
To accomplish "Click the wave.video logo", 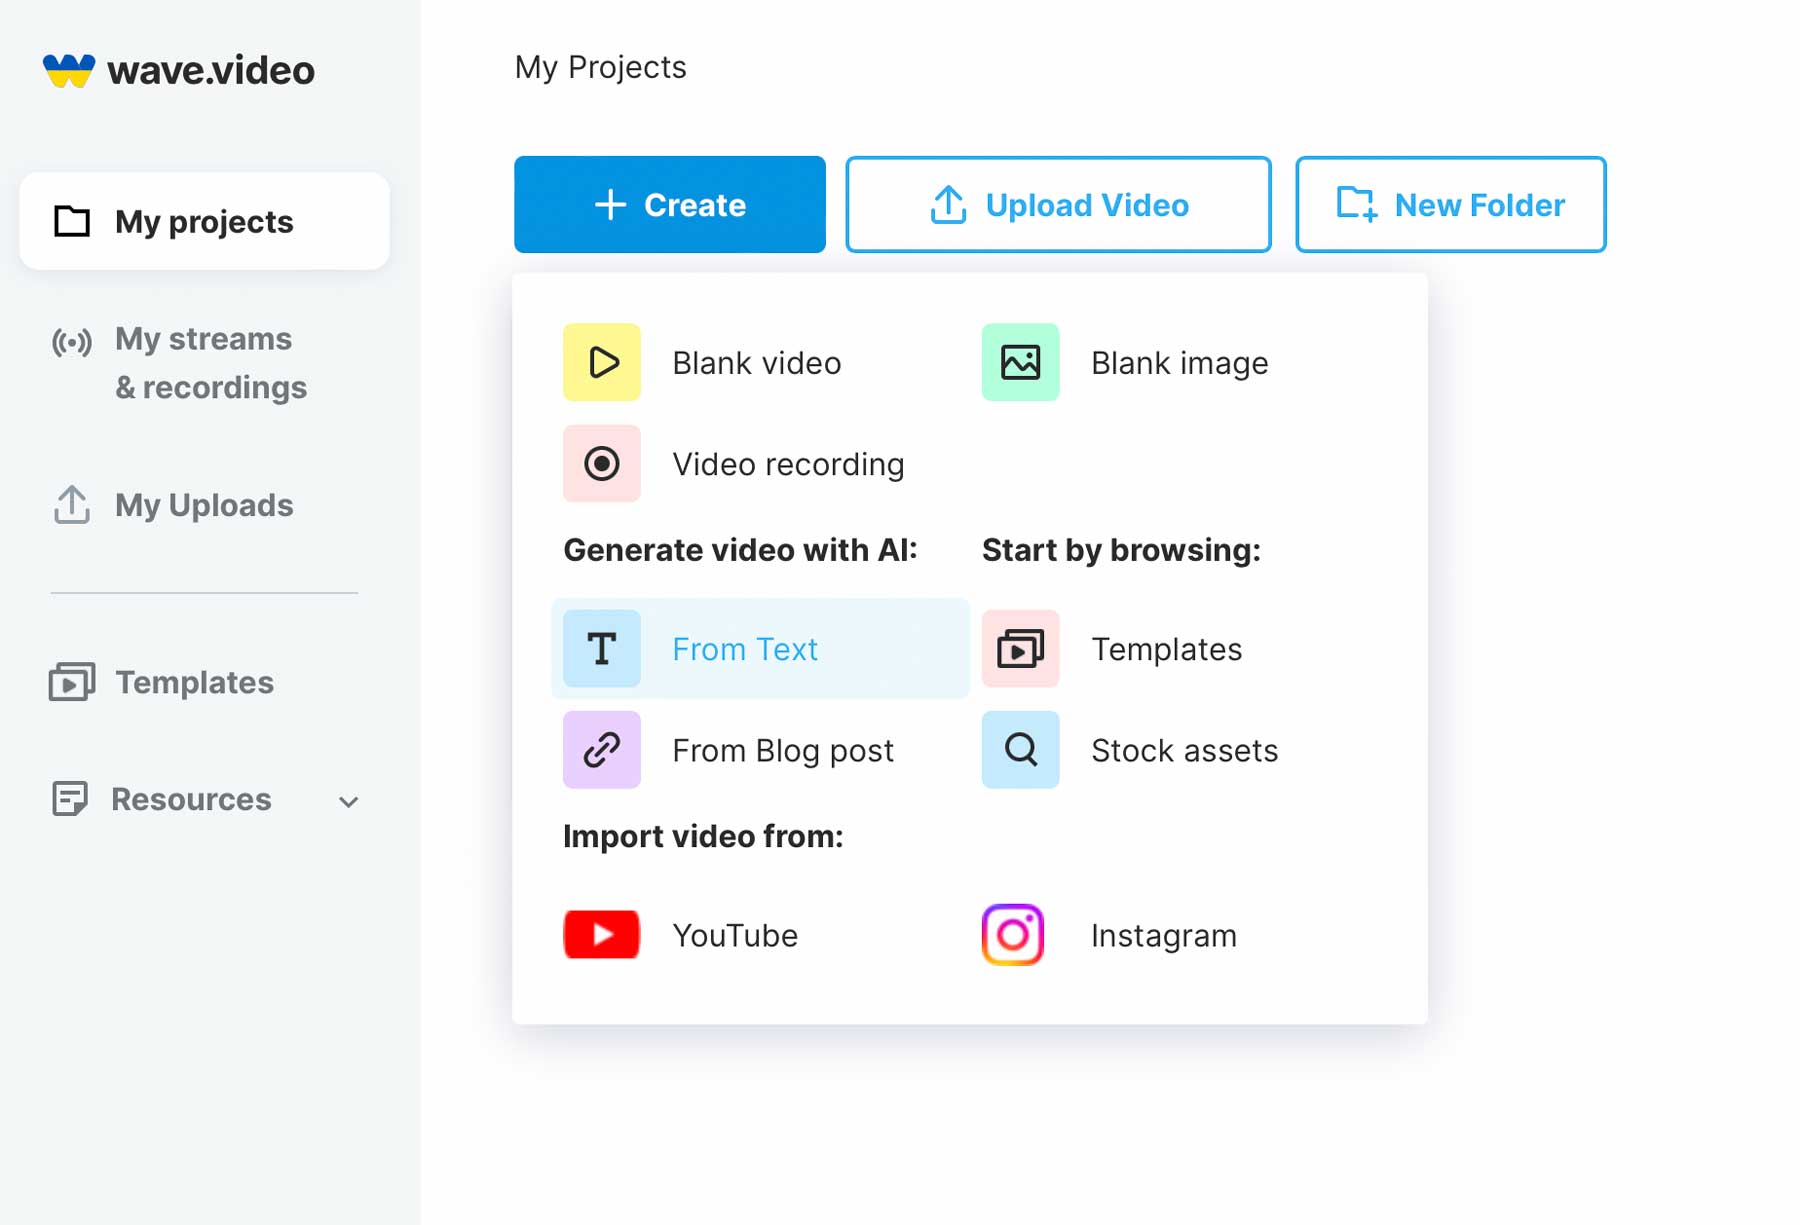I will pyautogui.click(x=178, y=70).
